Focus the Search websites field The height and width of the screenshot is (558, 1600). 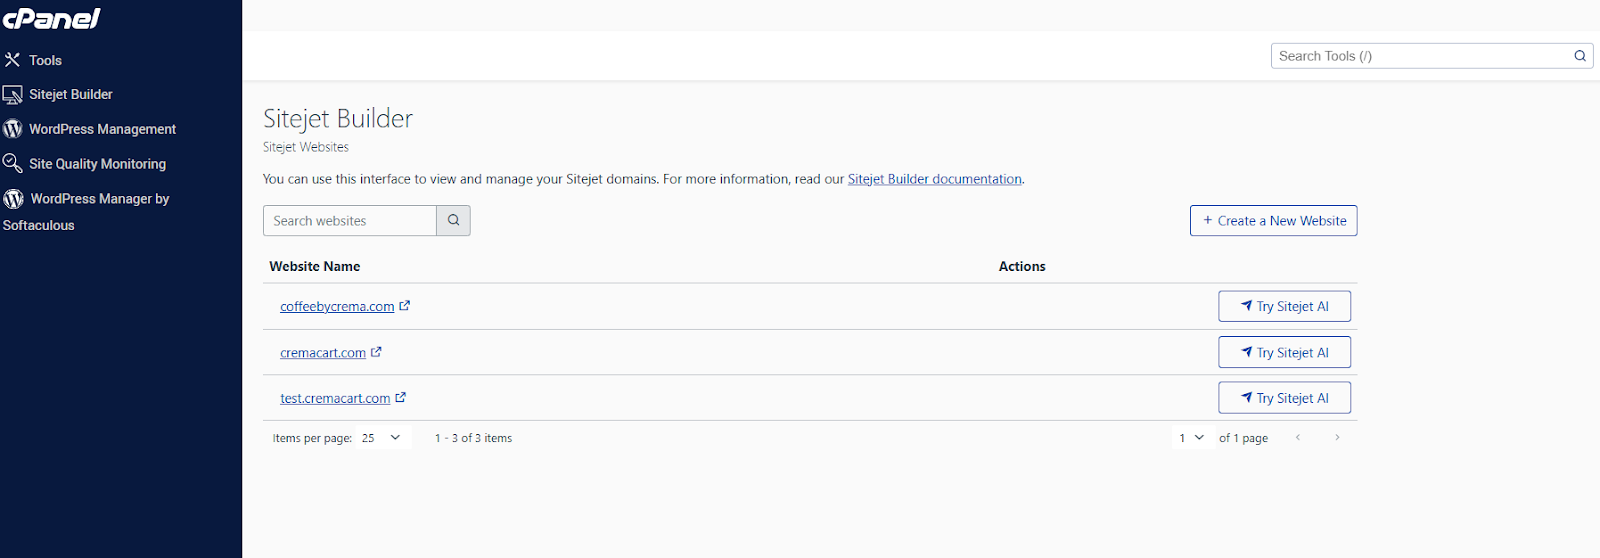(350, 221)
